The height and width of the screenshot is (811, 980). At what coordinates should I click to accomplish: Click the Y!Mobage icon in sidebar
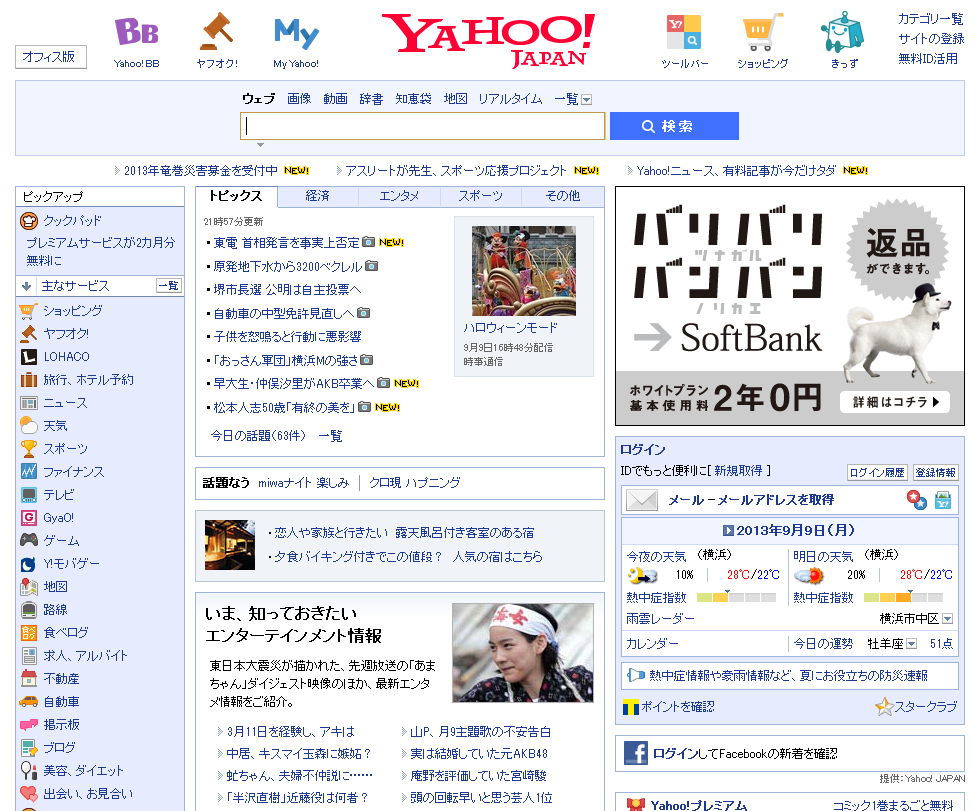coord(29,564)
